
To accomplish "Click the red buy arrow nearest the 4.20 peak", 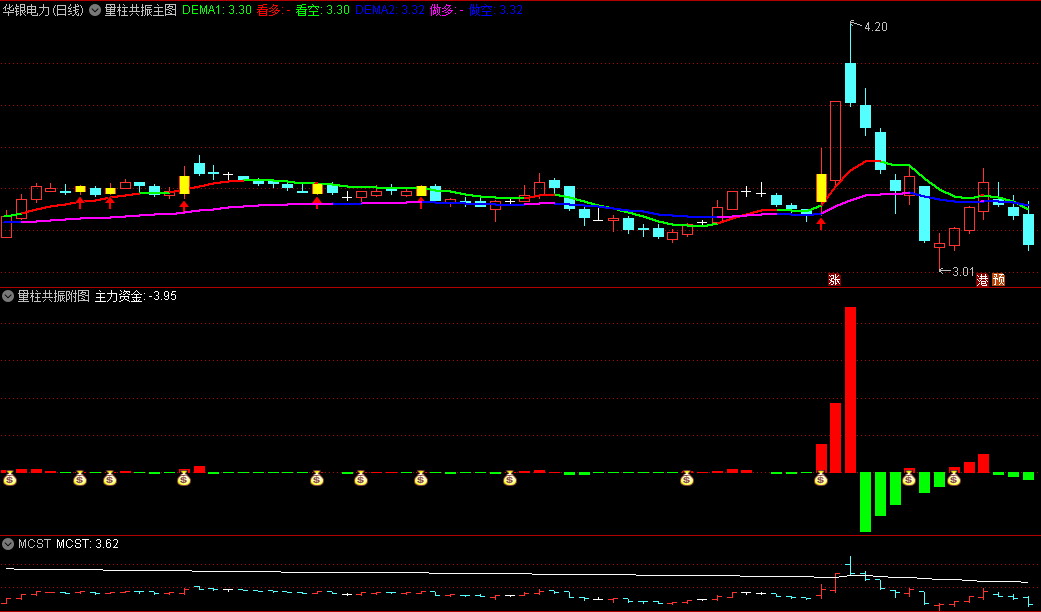I will click(x=821, y=224).
